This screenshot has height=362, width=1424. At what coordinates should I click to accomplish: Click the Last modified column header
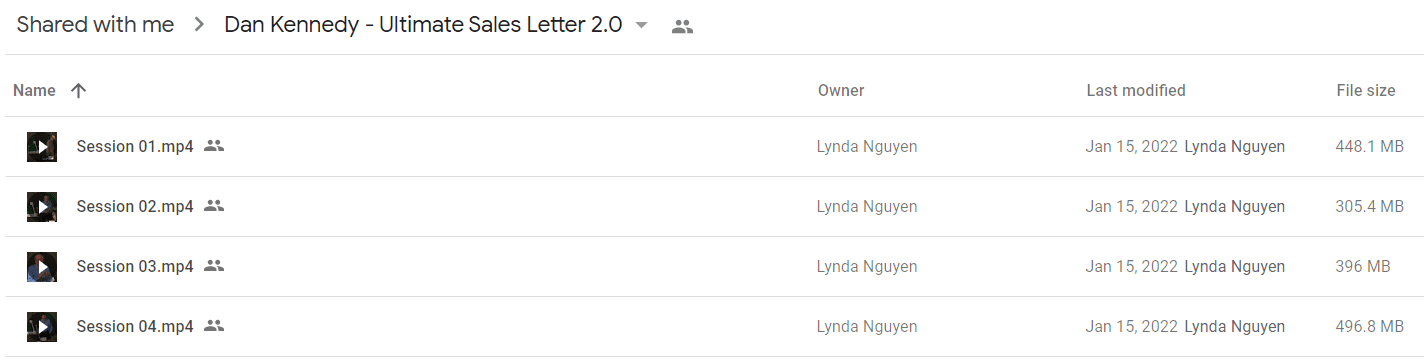click(1136, 90)
